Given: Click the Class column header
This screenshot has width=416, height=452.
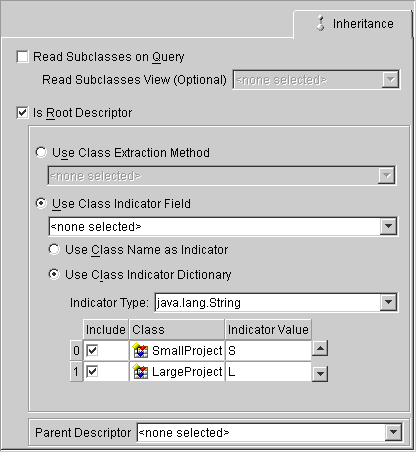Looking at the screenshot, I should pyautogui.click(x=177, y=330).
